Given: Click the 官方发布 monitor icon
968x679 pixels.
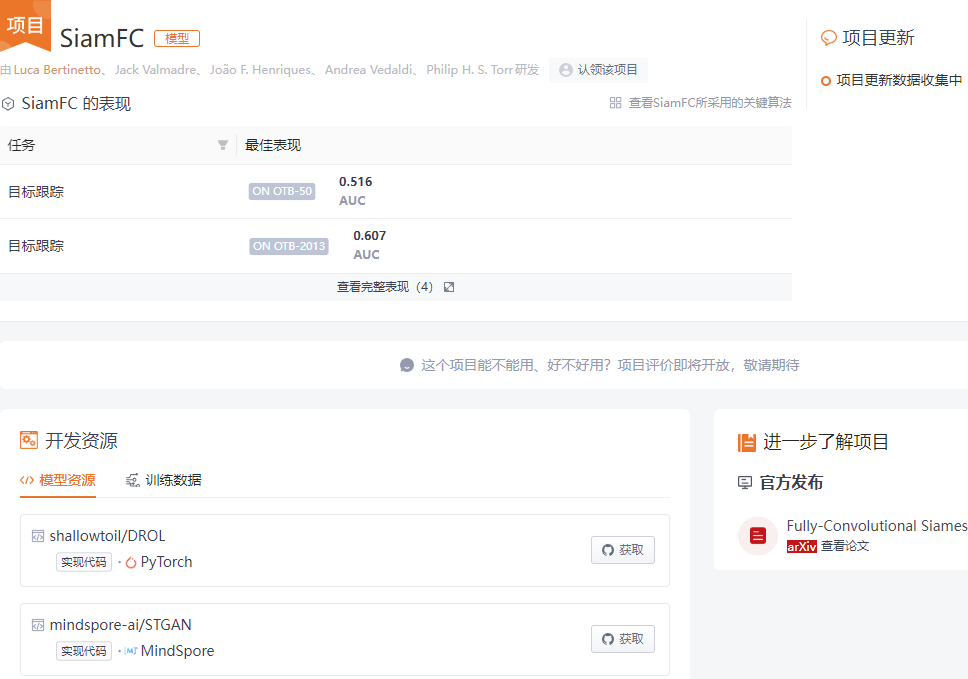Looking at the screenshot, I should (745, 483).
